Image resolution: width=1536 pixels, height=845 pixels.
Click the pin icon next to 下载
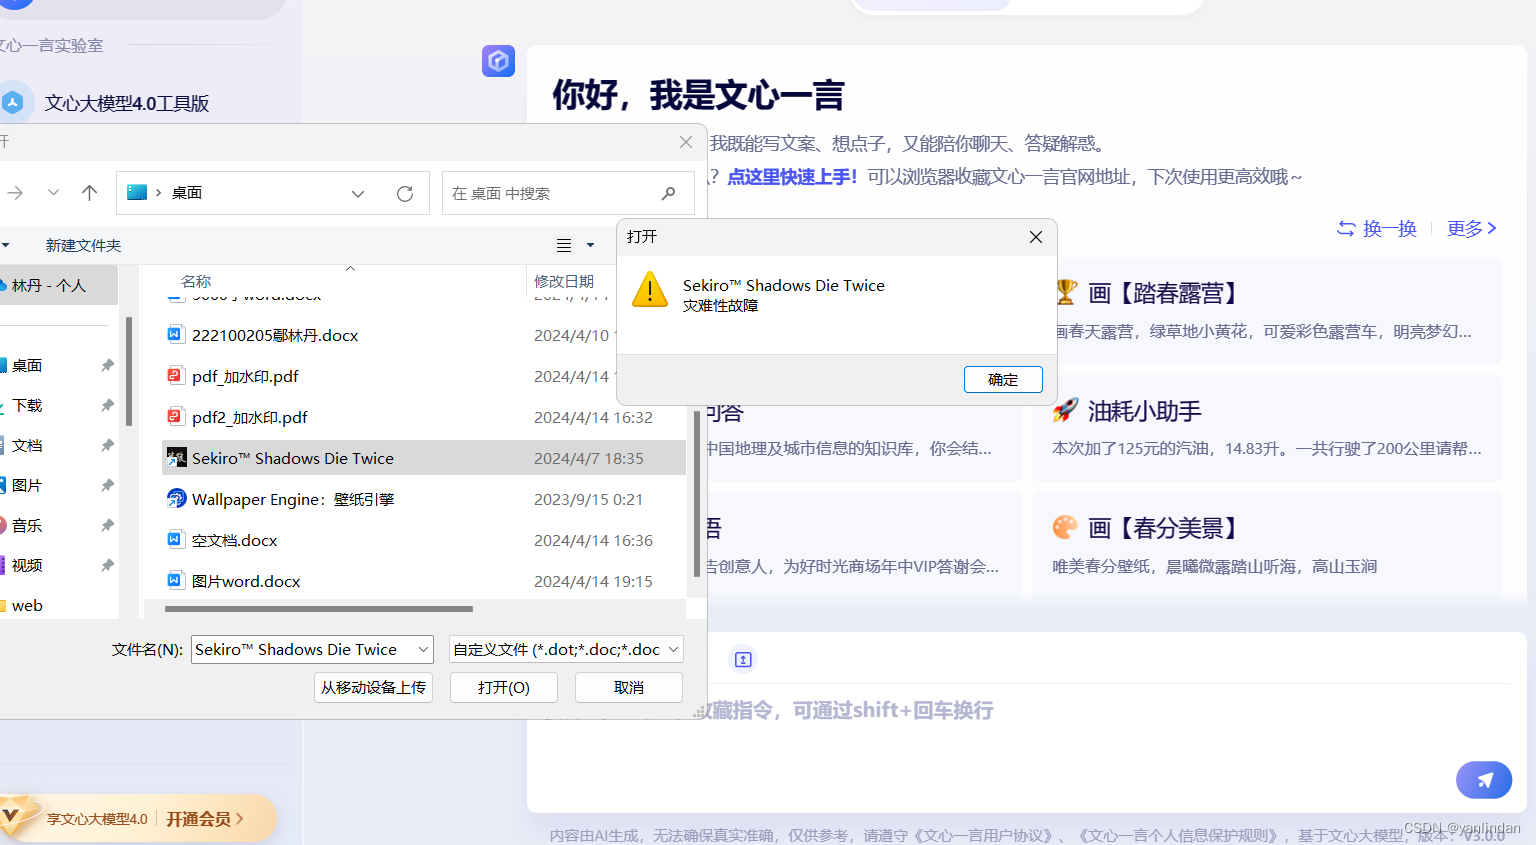click(x=107, y=405)
